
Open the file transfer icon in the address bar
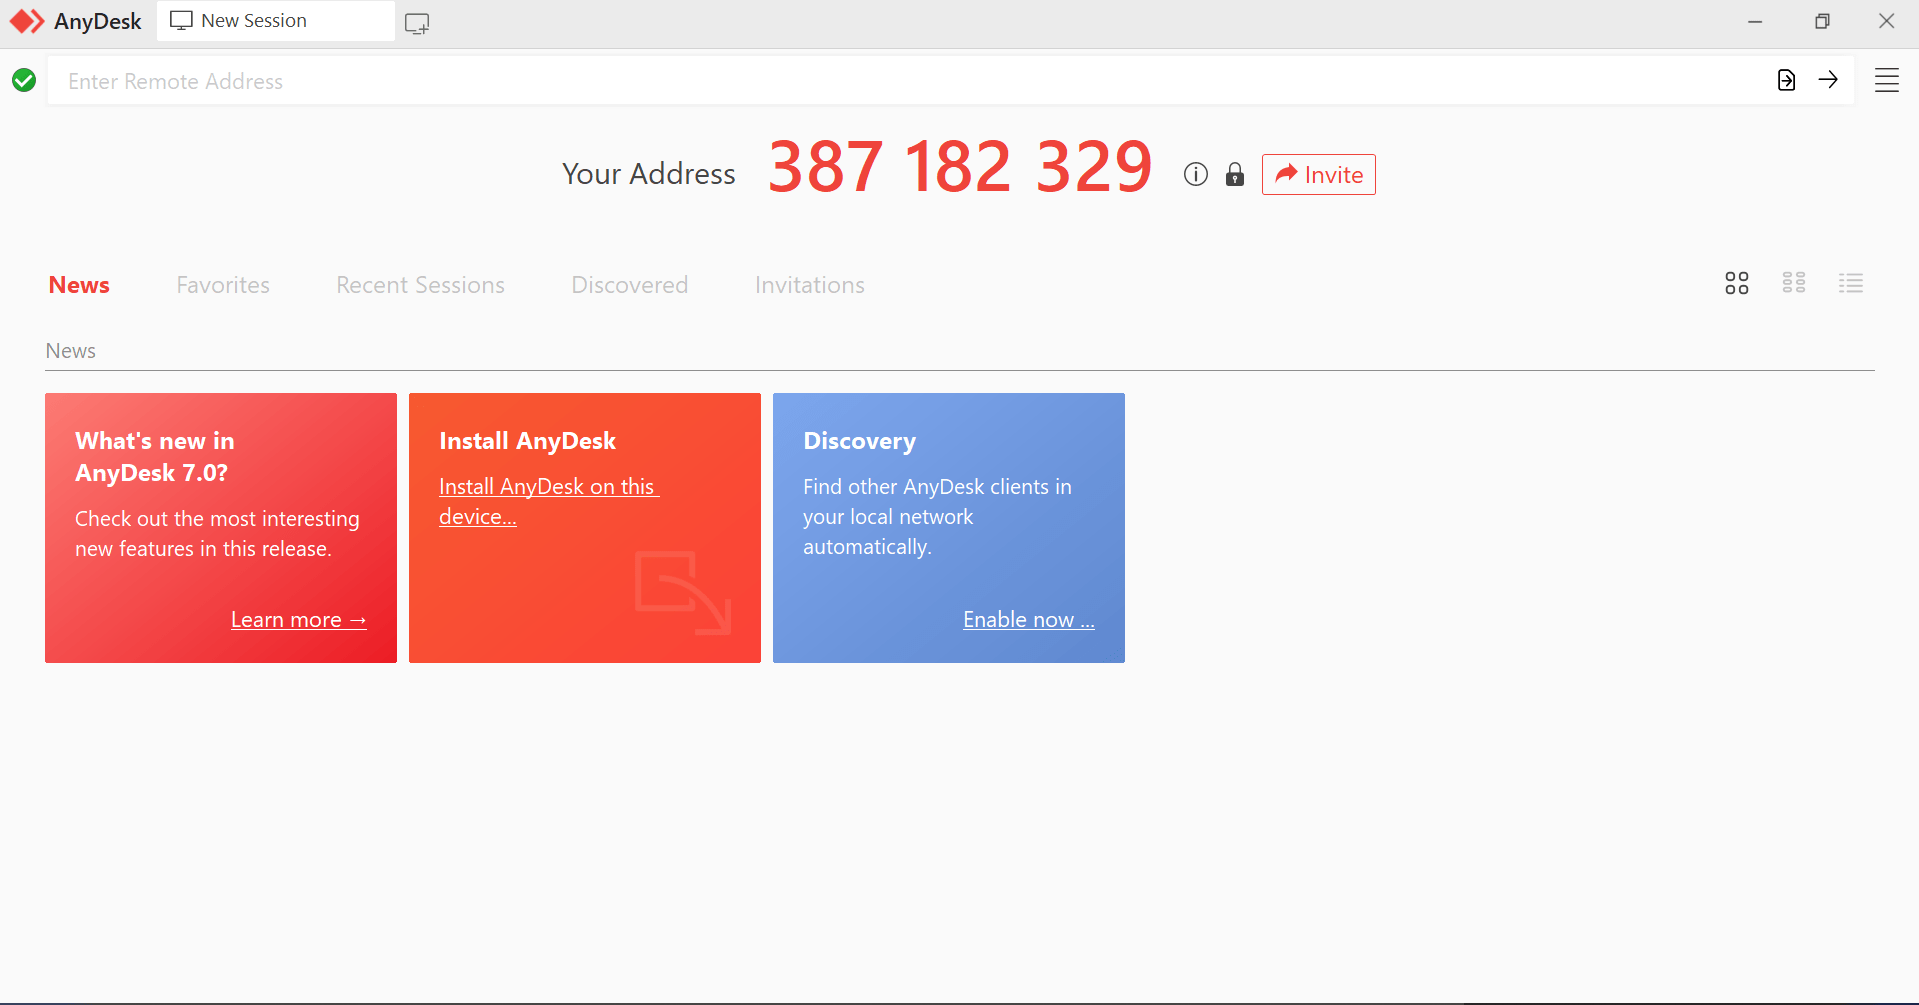[x=1786, y=80]
